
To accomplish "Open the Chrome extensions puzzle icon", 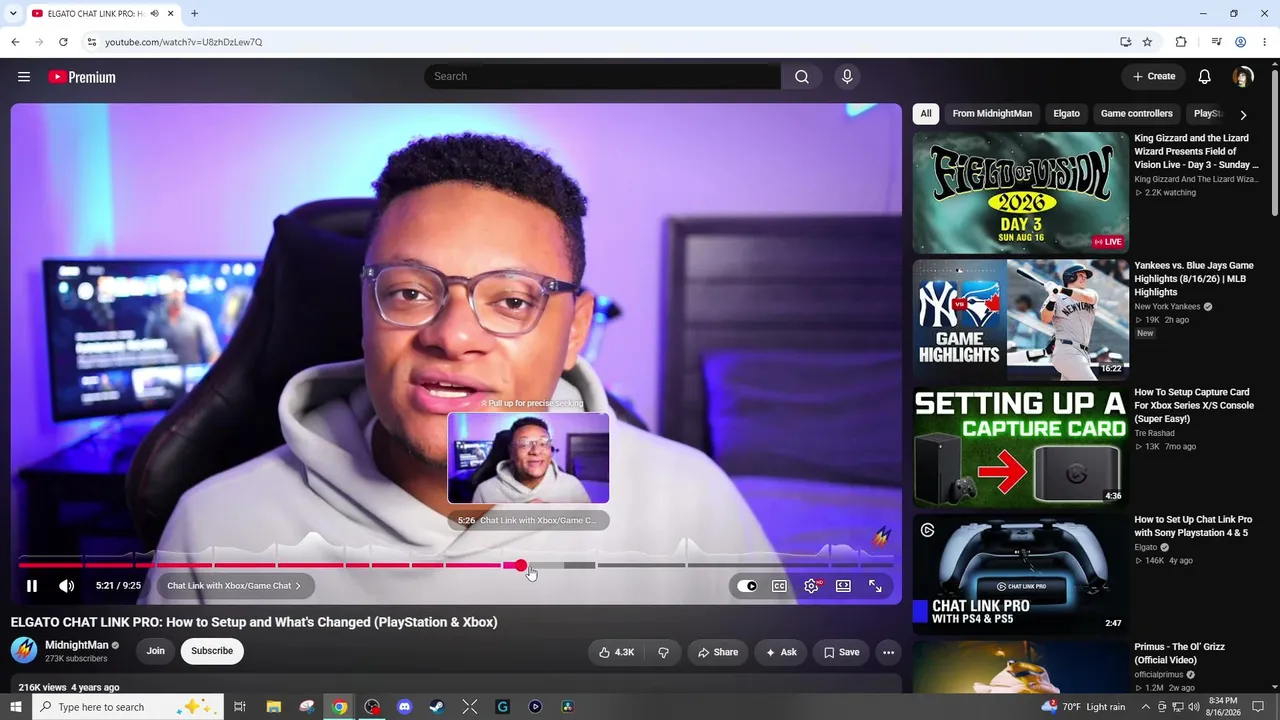I will (x=1181, y=42).
